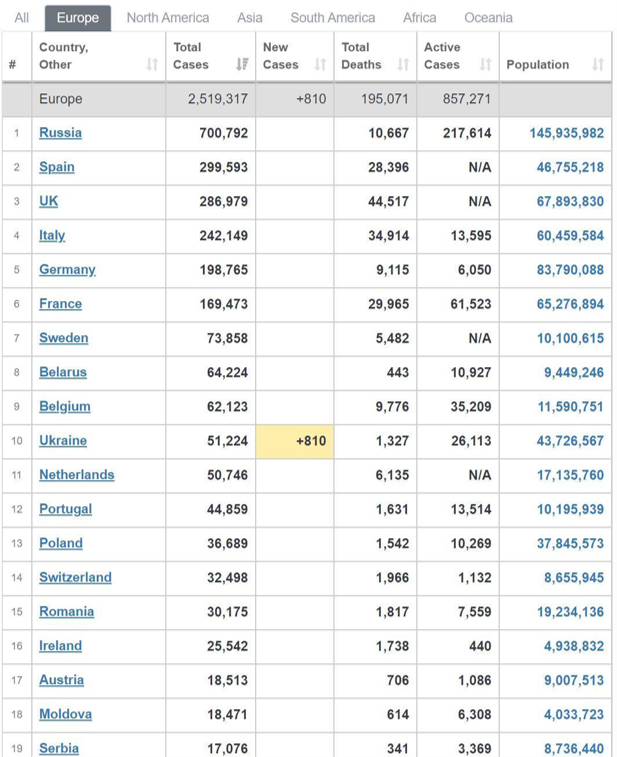
Task: Click Ukraine's highlighted +810 new cases cell
Action: coord(294,441)
